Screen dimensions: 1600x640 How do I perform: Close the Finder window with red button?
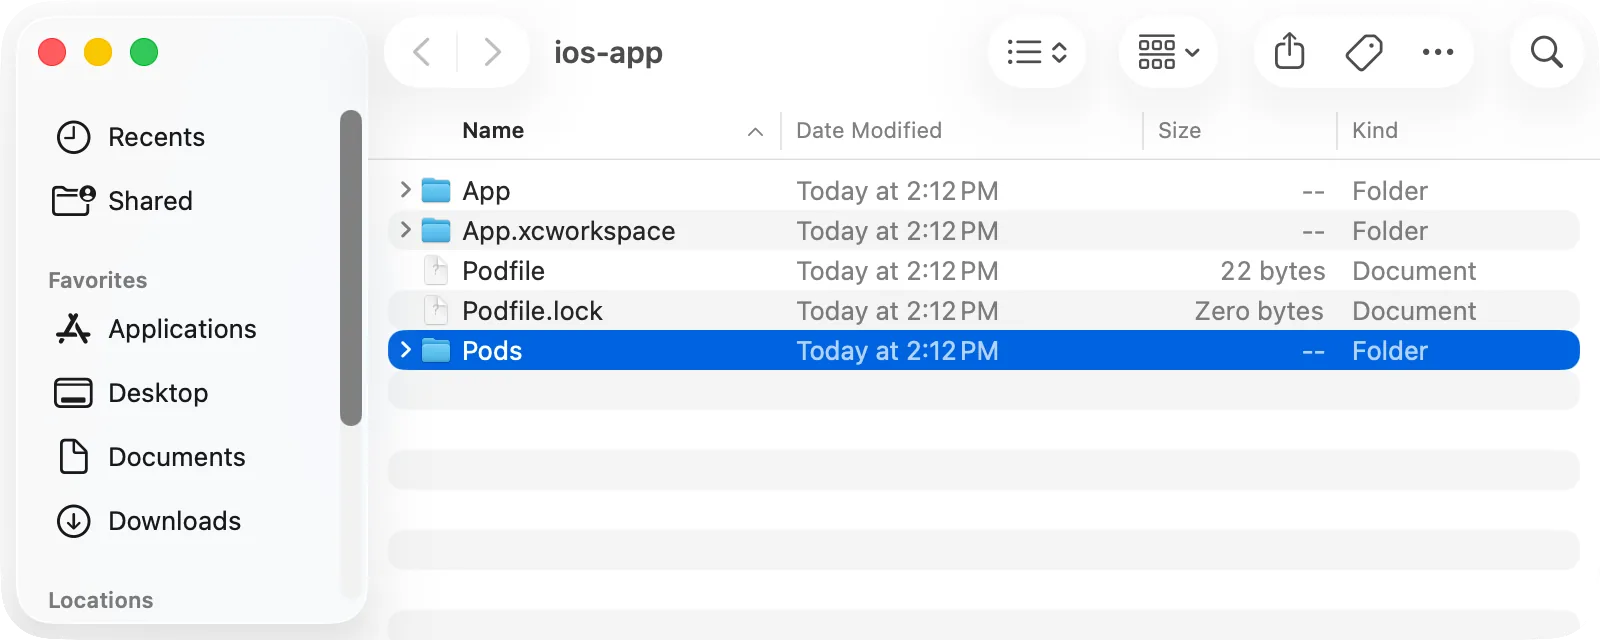tap(52, 52)
